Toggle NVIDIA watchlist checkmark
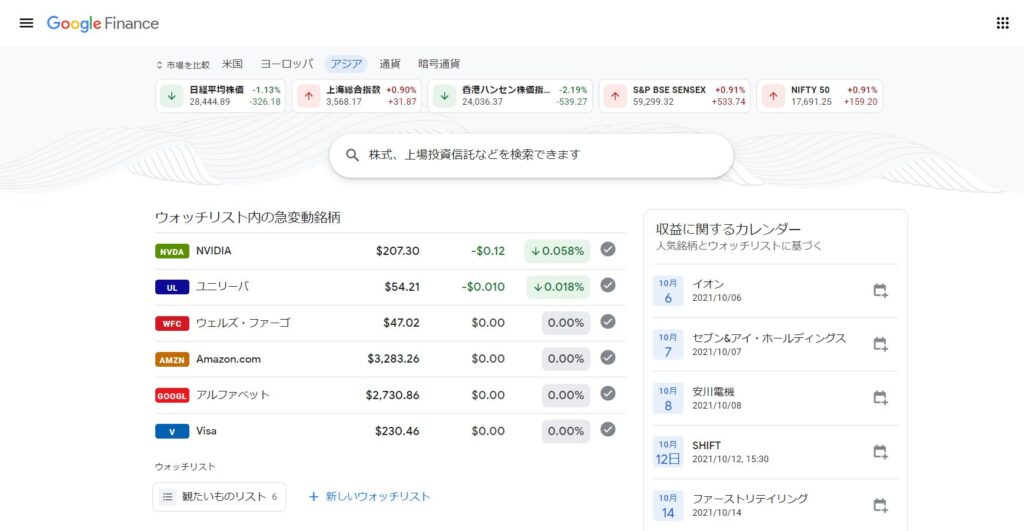 607,250
